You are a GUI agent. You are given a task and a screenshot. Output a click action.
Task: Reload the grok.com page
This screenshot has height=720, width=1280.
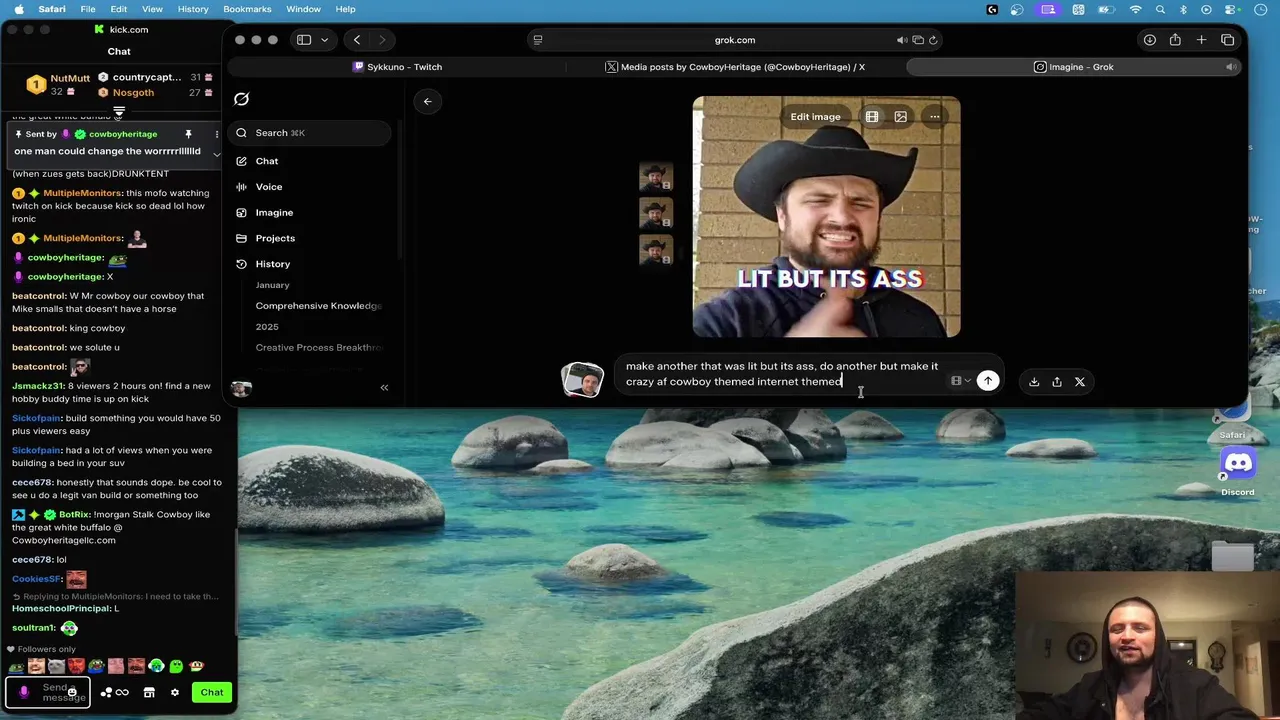[x=933, y=40]
